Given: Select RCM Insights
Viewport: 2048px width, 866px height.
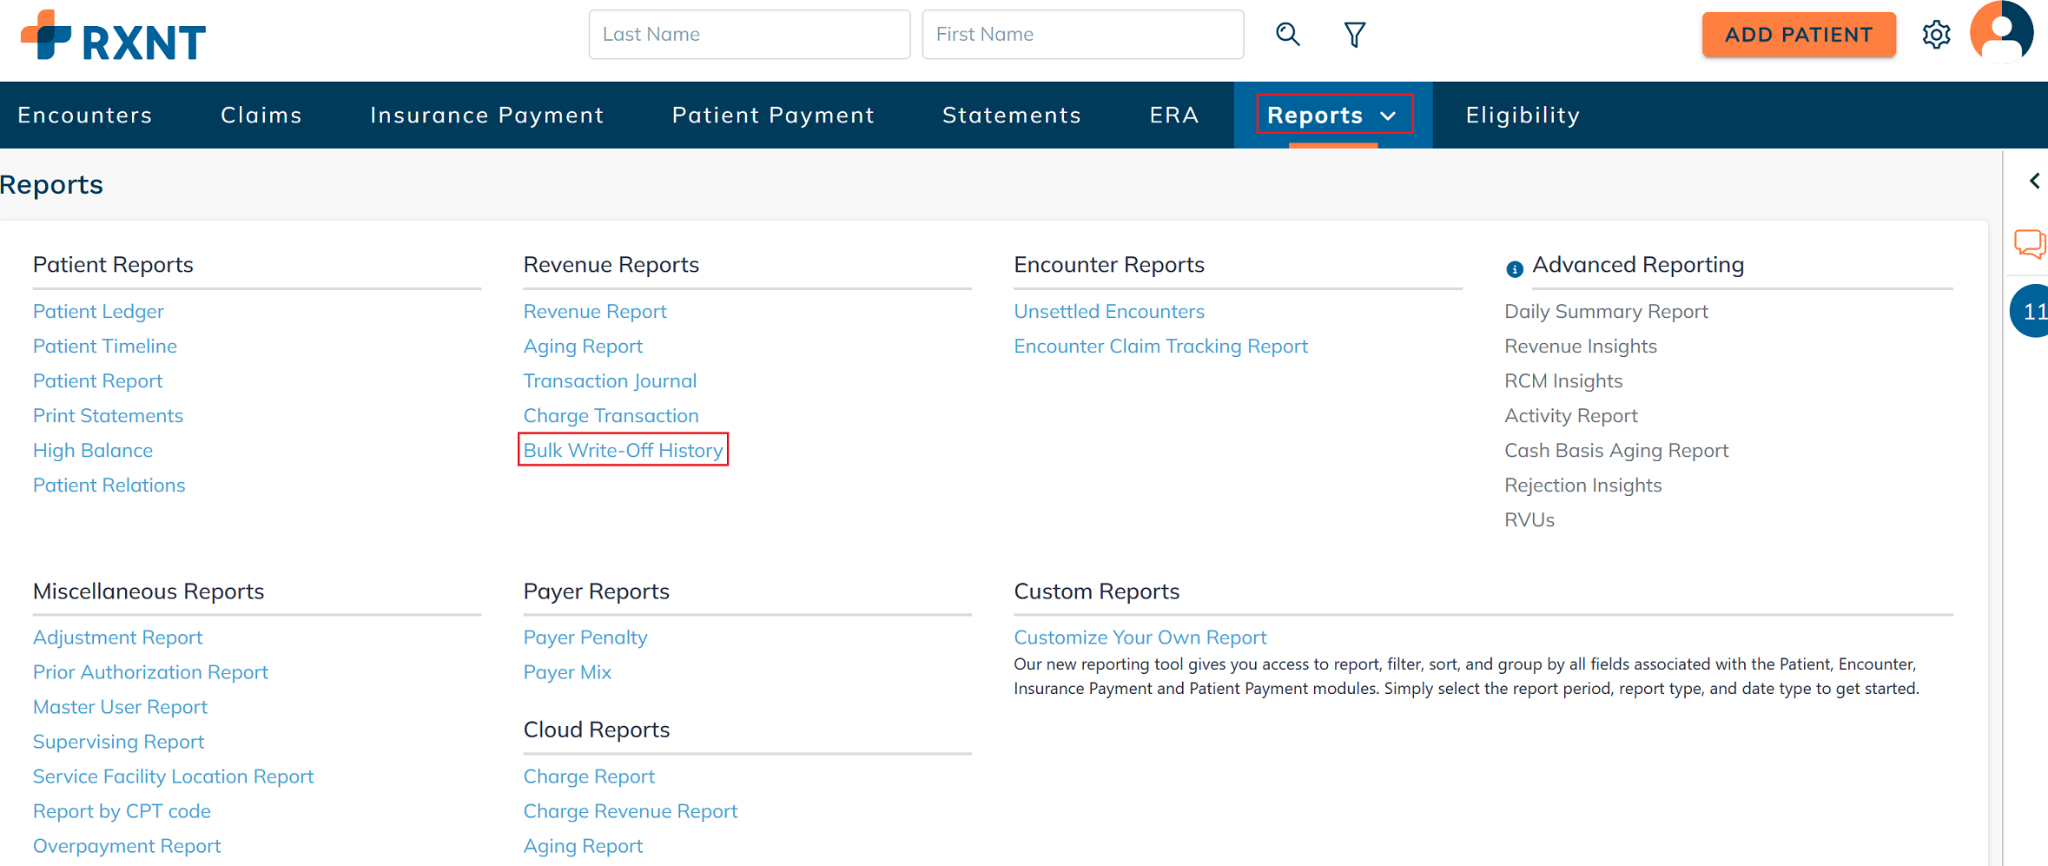Looking at the screenshot, I should tap(1563, 381).
